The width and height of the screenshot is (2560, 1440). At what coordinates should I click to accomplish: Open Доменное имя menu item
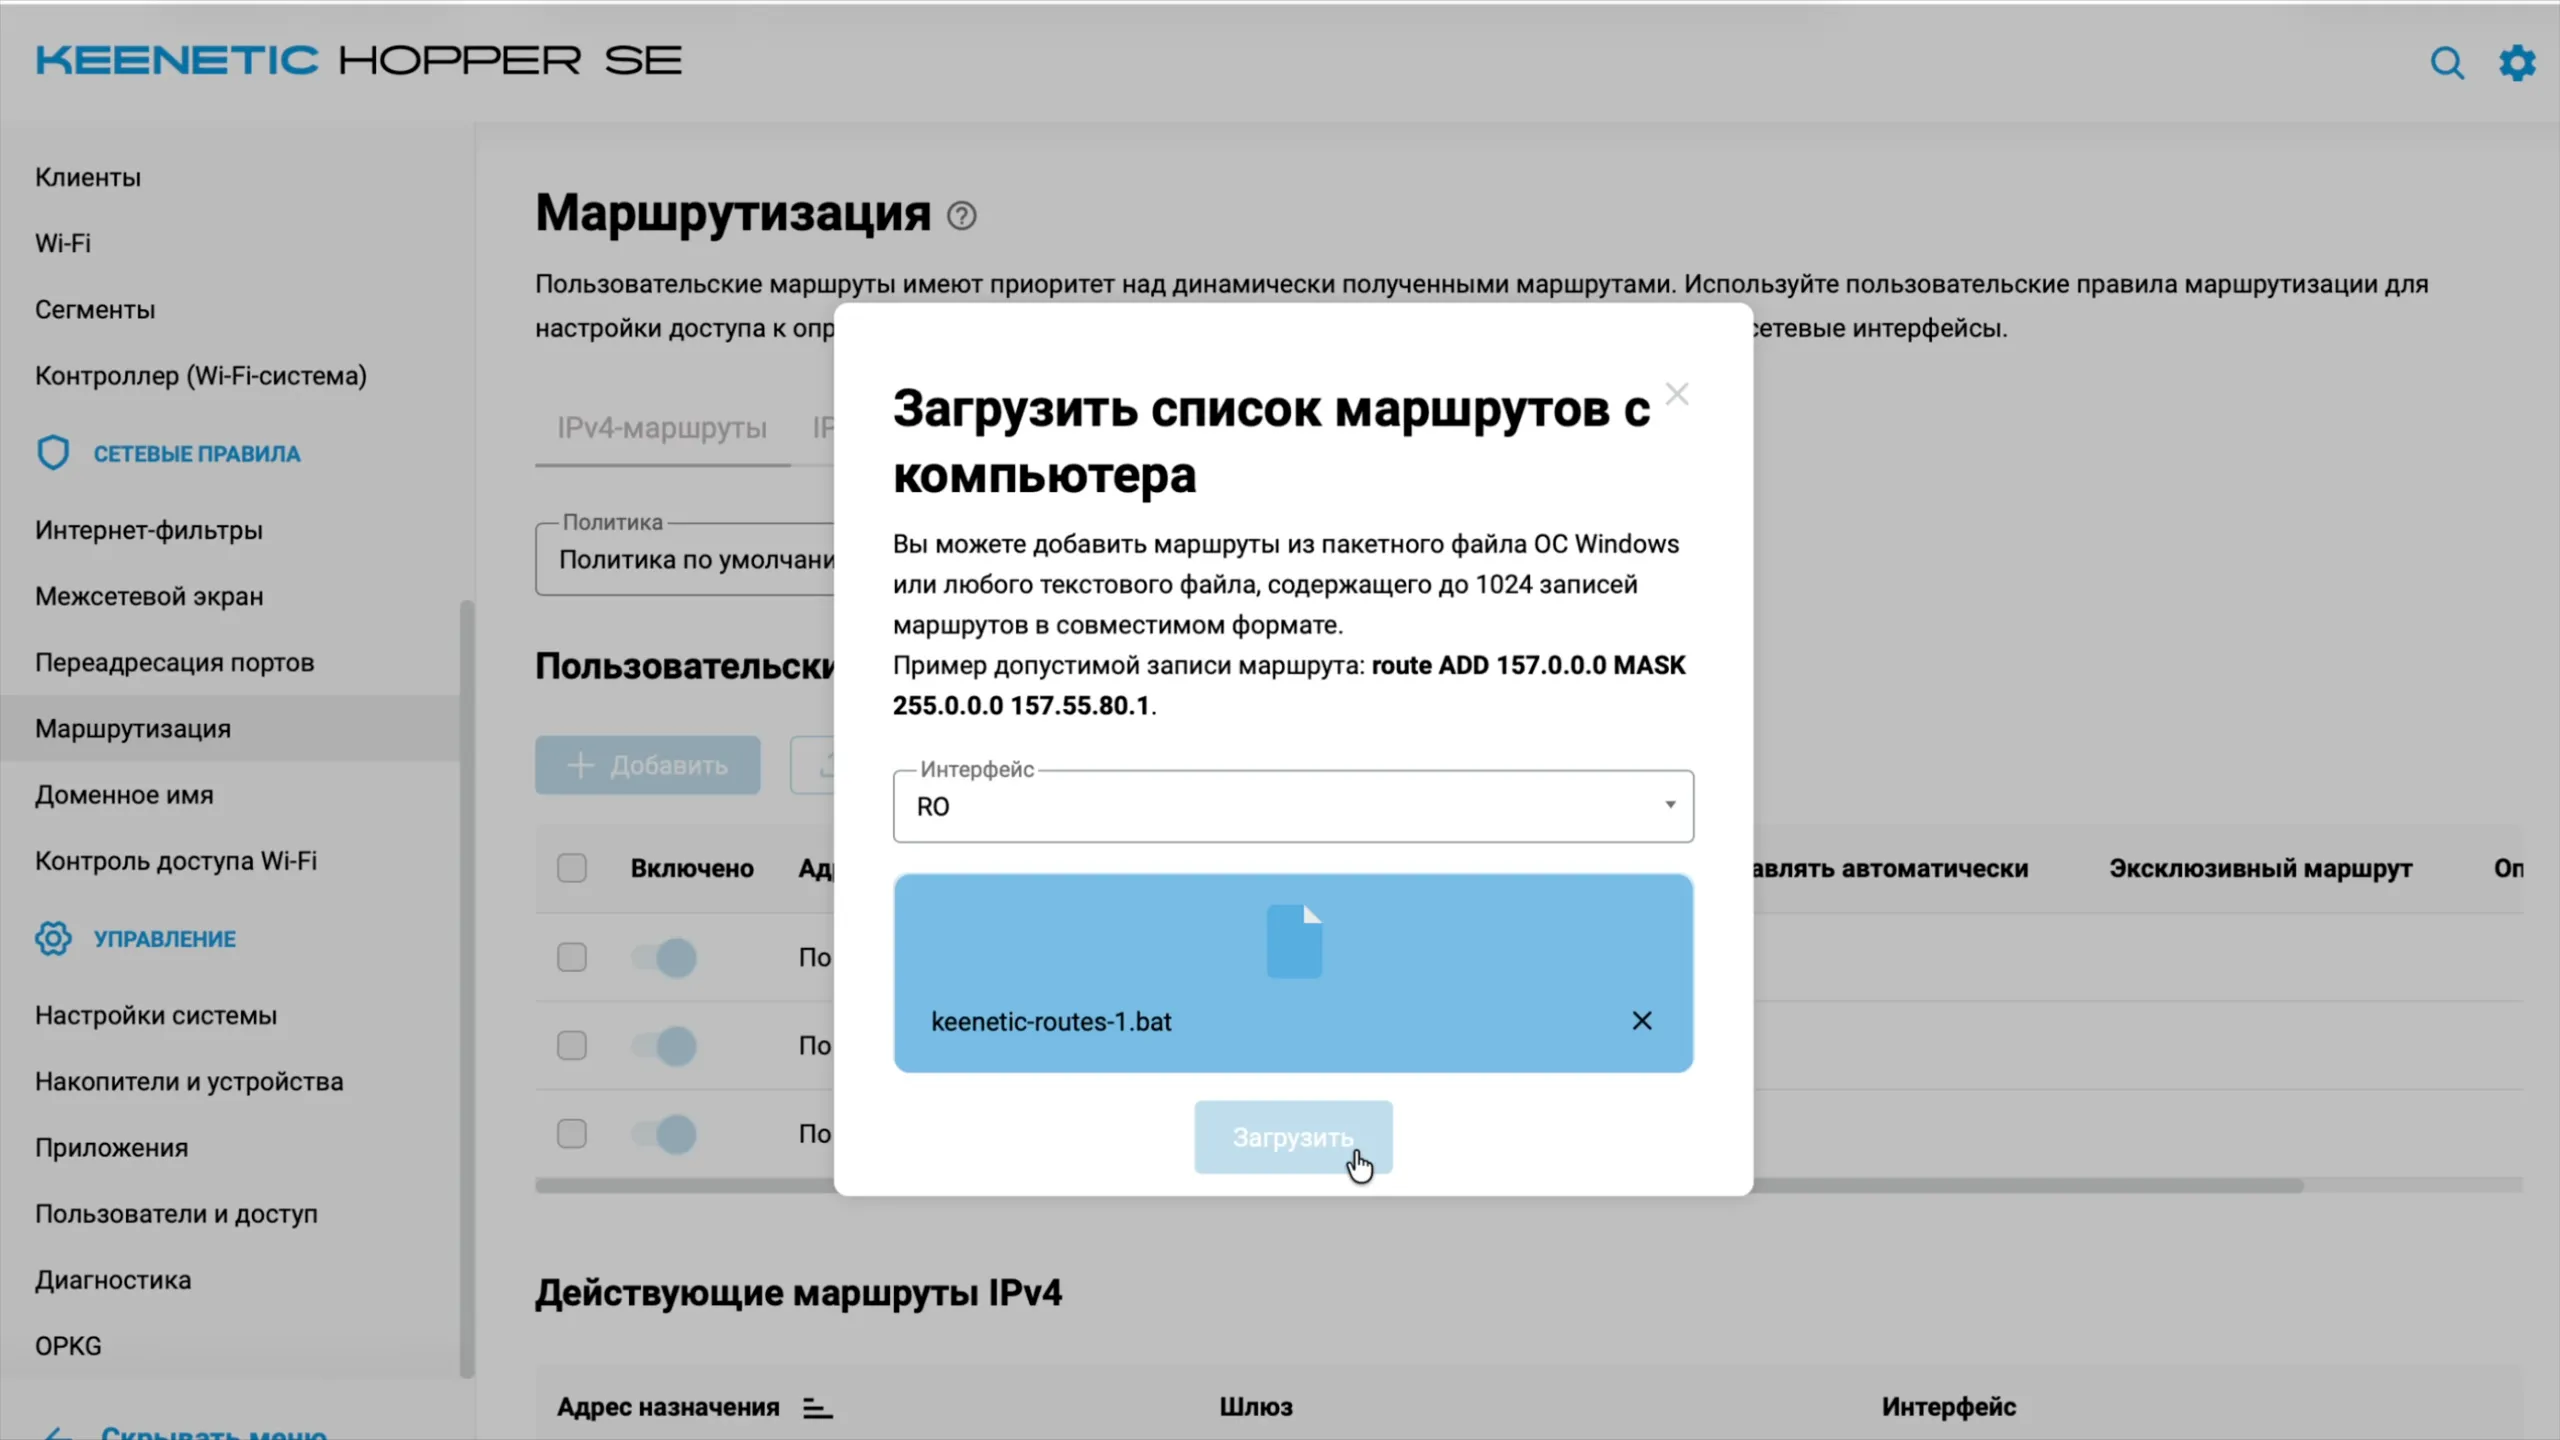tap(124, 795)
